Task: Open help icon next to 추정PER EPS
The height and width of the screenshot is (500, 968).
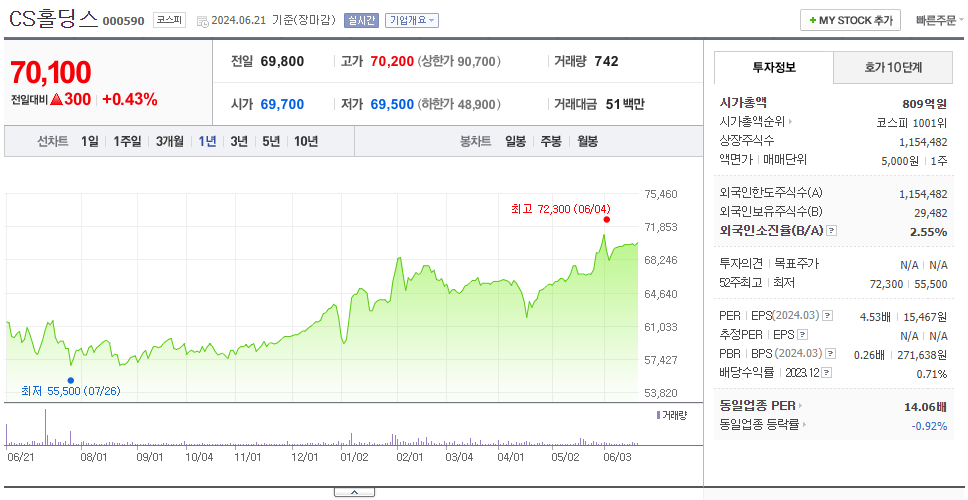Action: 802,335
